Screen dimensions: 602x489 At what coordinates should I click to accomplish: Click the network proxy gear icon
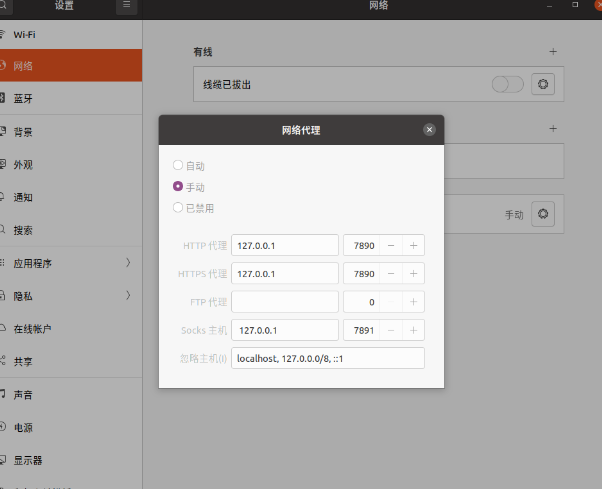[543, 214]
